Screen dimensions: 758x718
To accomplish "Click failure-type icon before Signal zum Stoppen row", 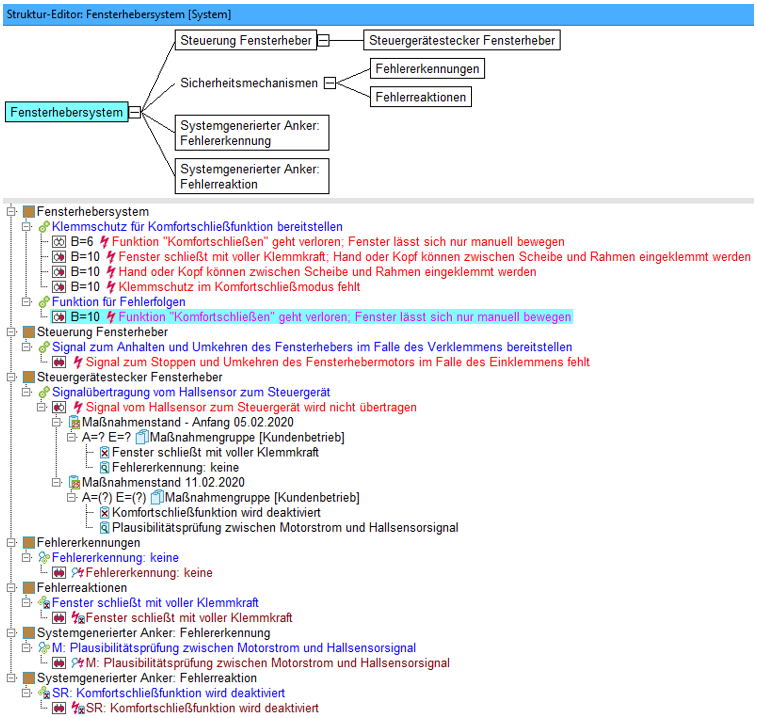I will [x=59, y=362].
